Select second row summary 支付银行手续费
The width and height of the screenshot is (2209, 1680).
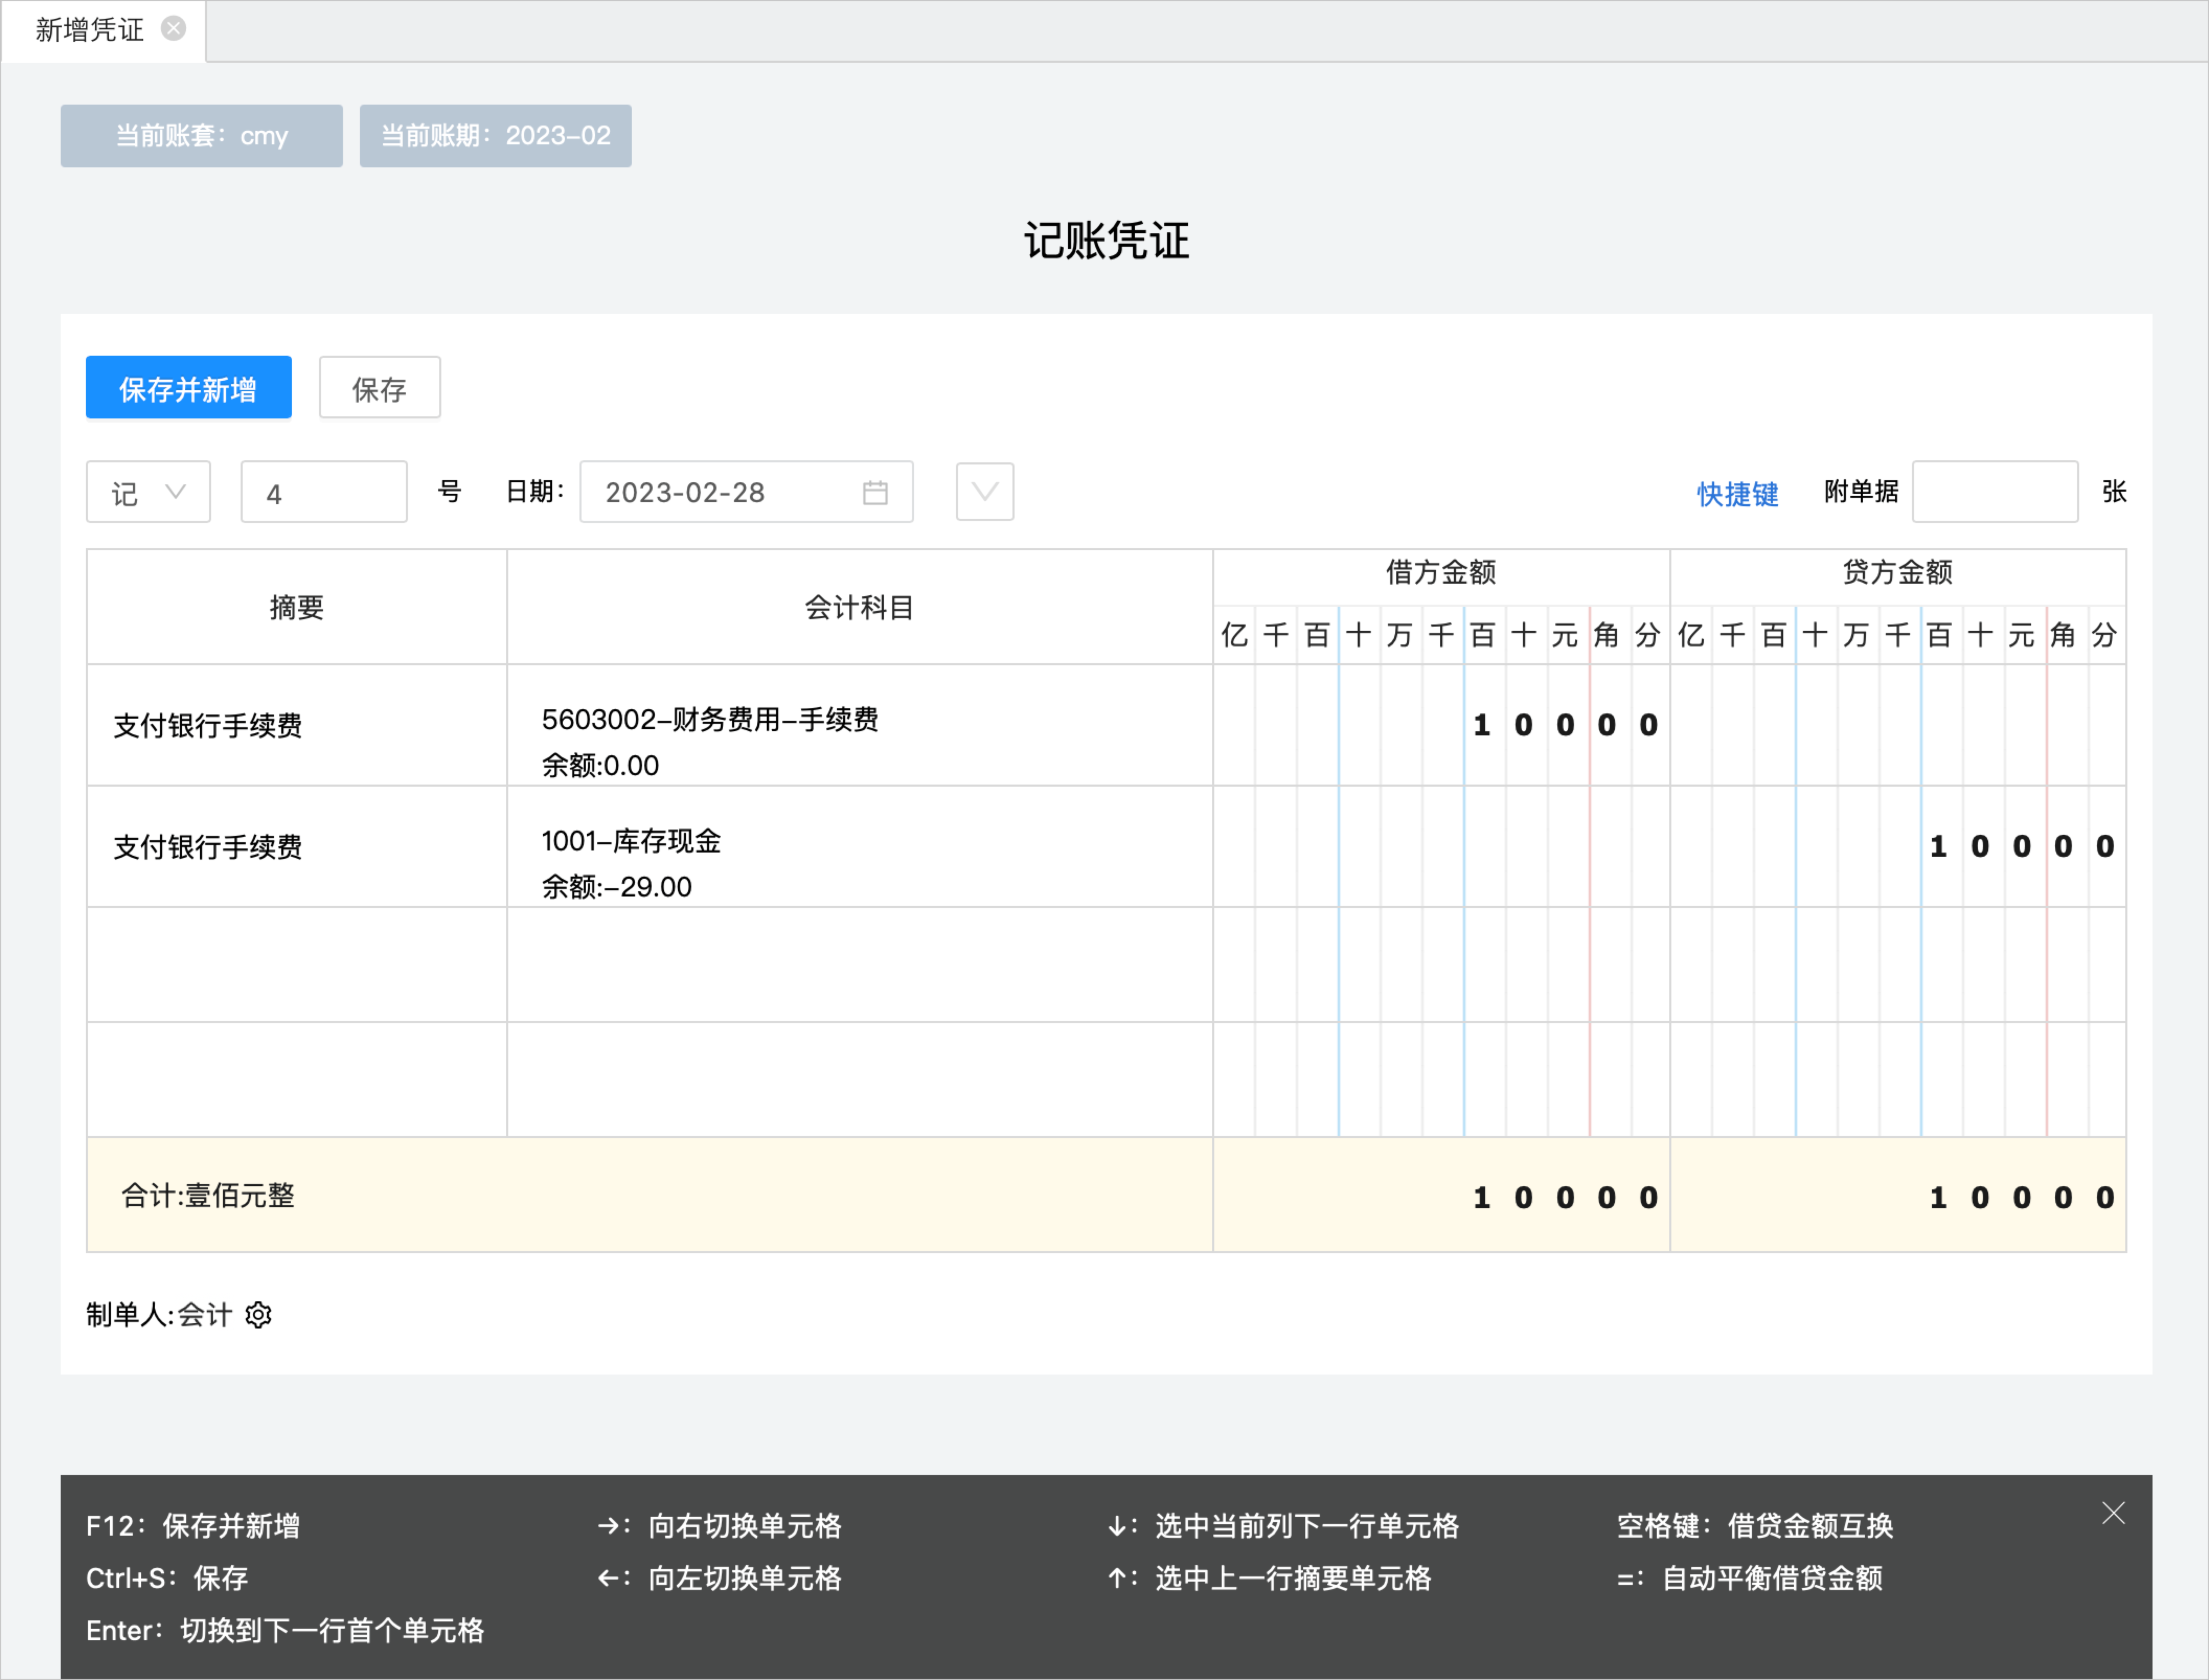point(208,847)
